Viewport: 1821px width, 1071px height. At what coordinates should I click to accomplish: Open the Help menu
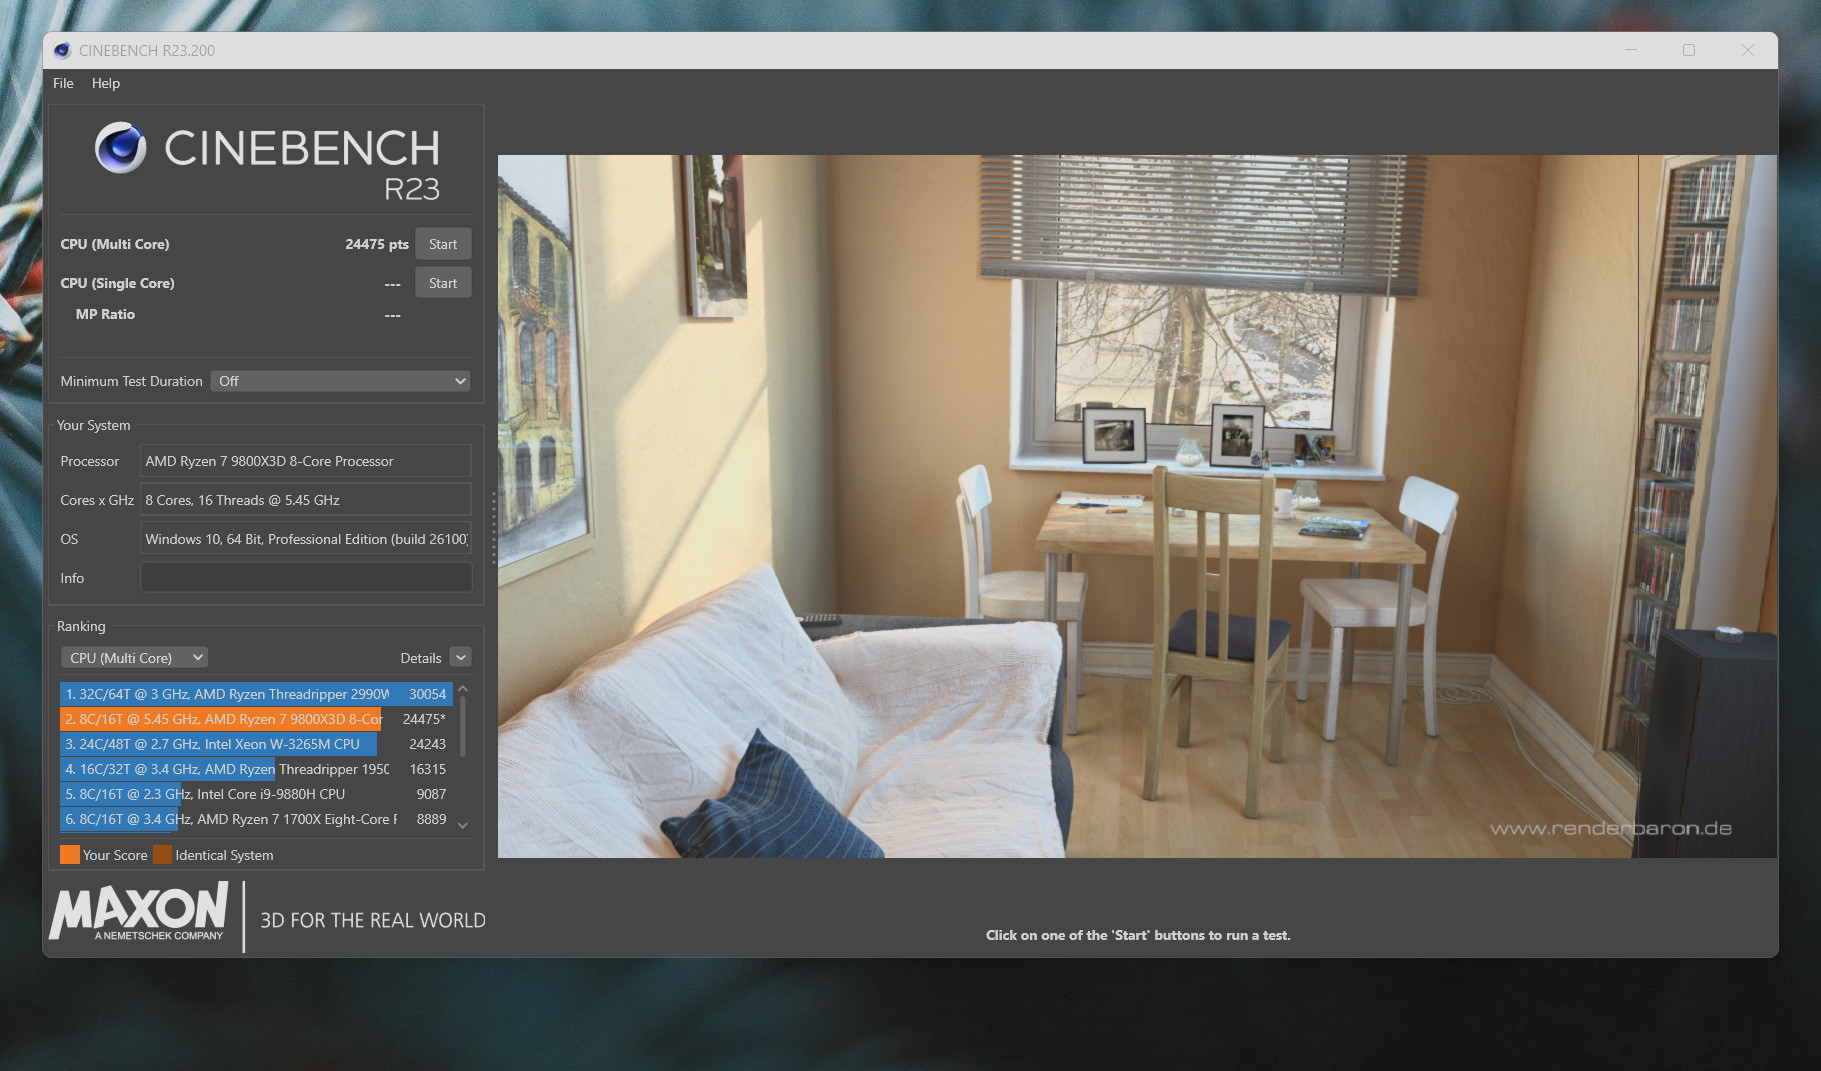point(106,83)
